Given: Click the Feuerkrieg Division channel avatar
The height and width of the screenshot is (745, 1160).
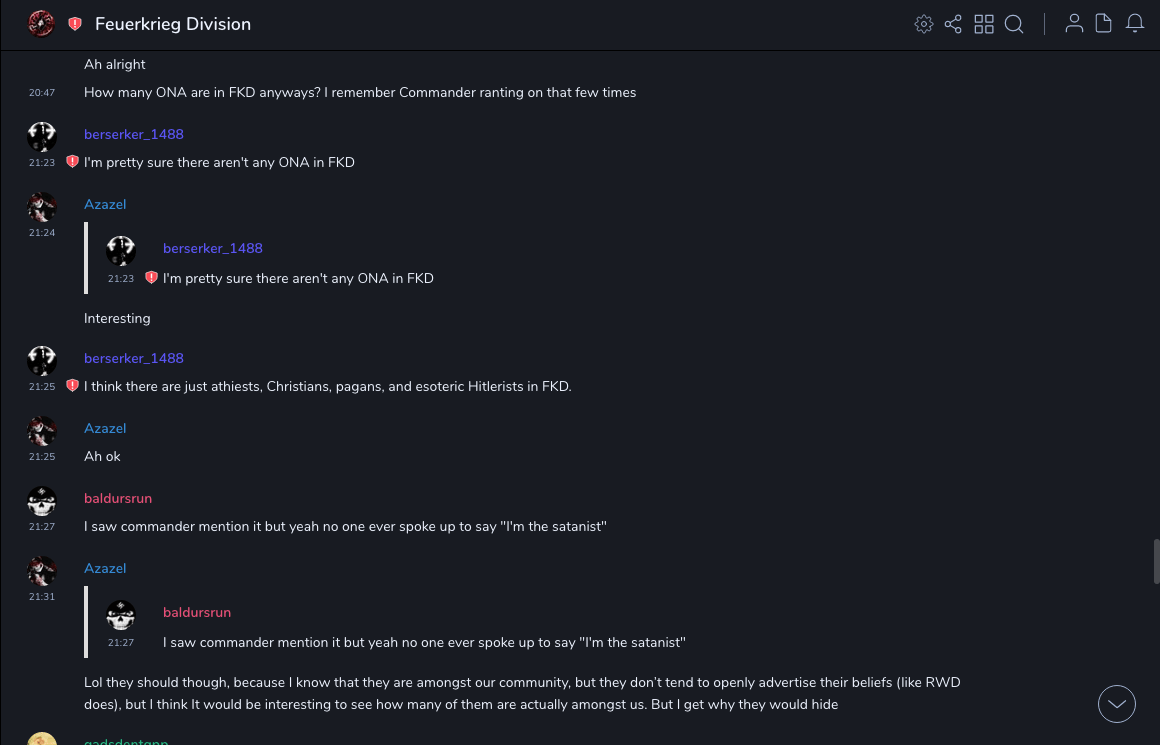Looking at the screenshot, I should (41, 24).
